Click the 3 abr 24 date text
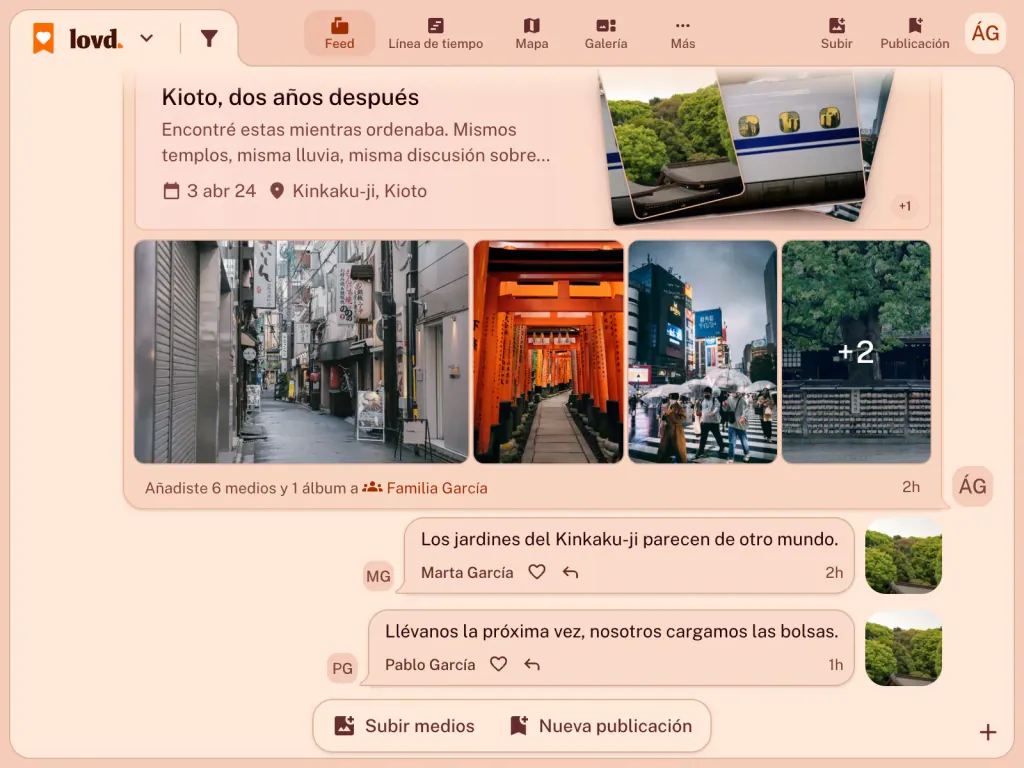Viewport: 1024px width, 768px height. click(221, 191)
